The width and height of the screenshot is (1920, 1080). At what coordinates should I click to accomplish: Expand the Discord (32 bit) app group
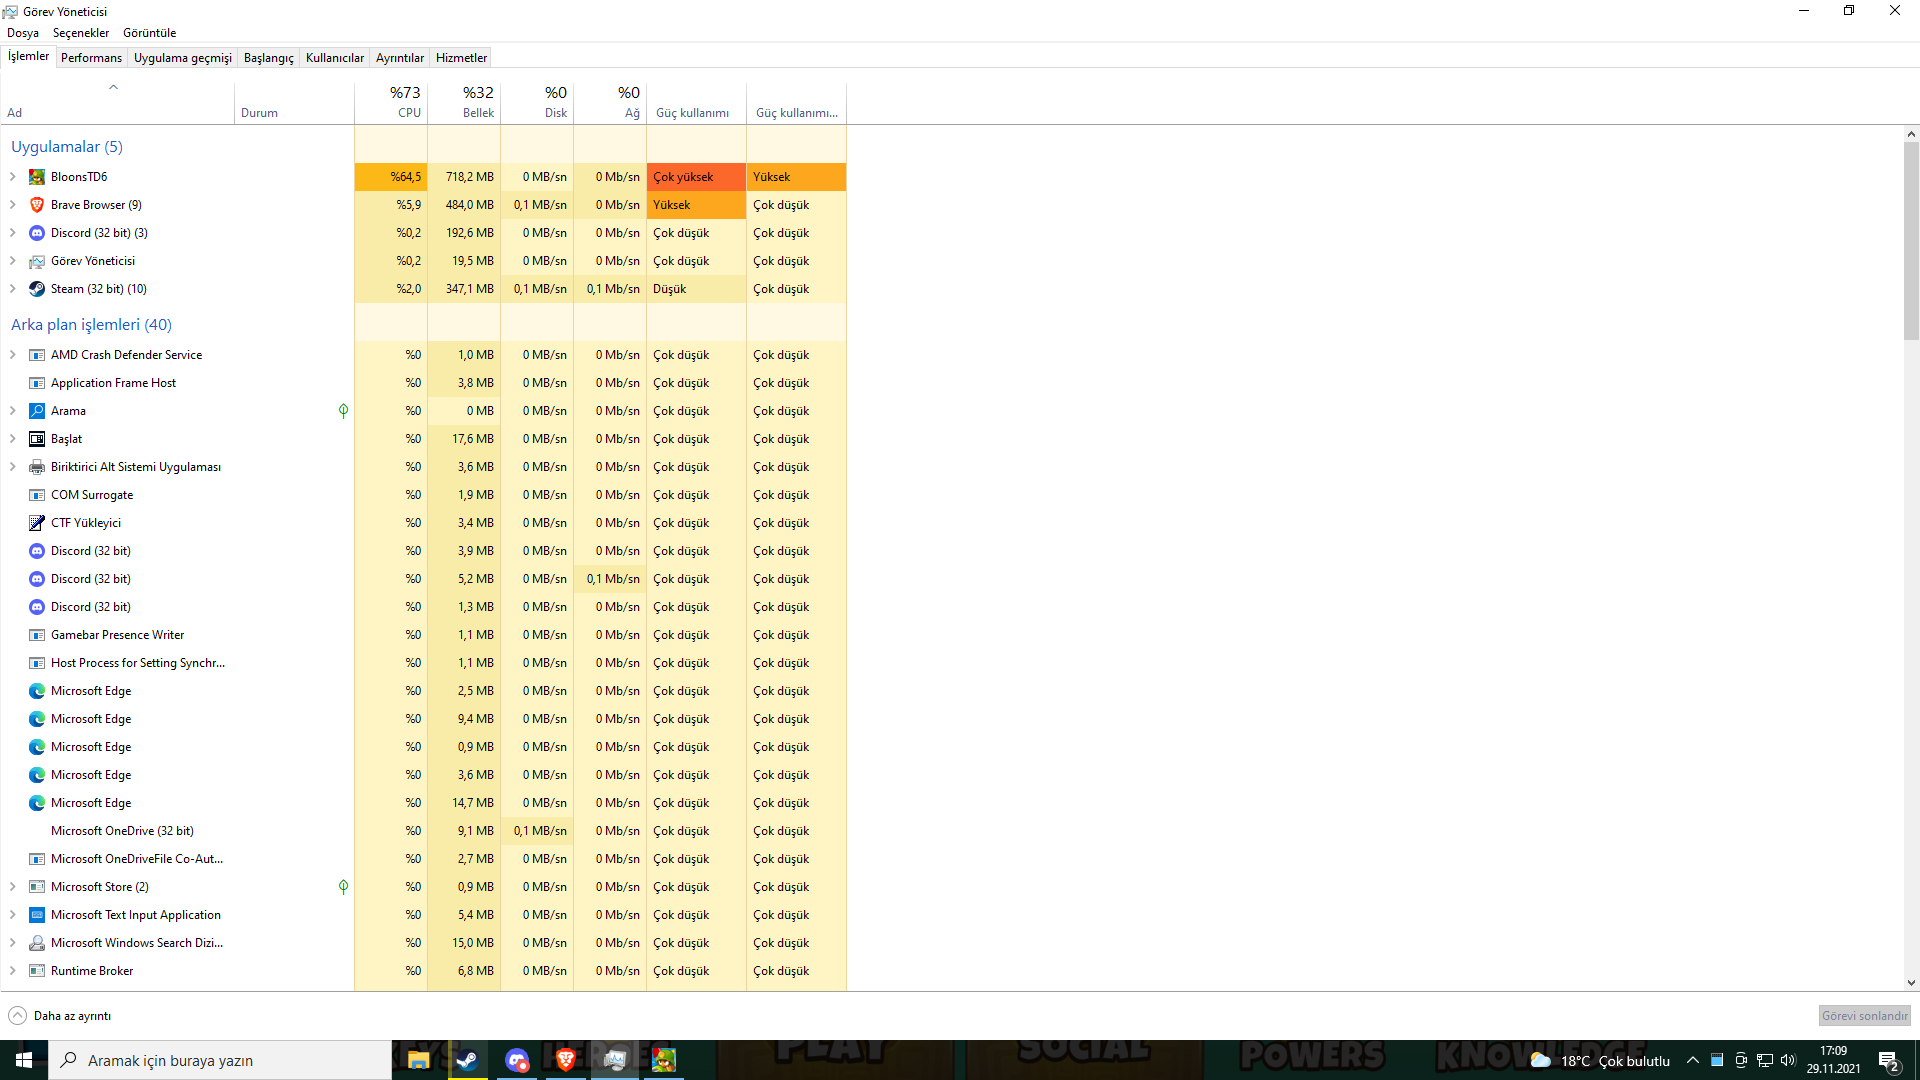13,233
